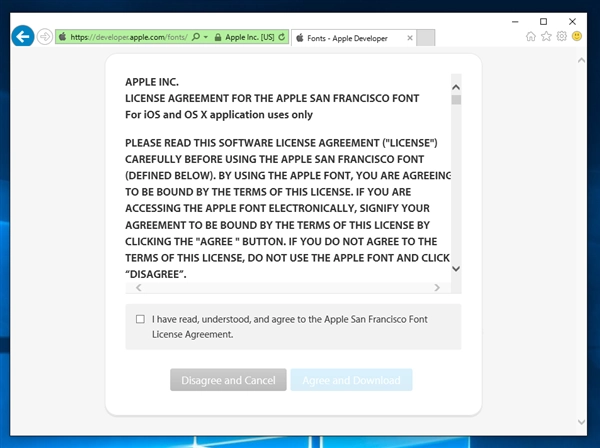Open the address bar dropdown arrow
The width and height of the screenshot is (600, 448).
click(206, 37)
